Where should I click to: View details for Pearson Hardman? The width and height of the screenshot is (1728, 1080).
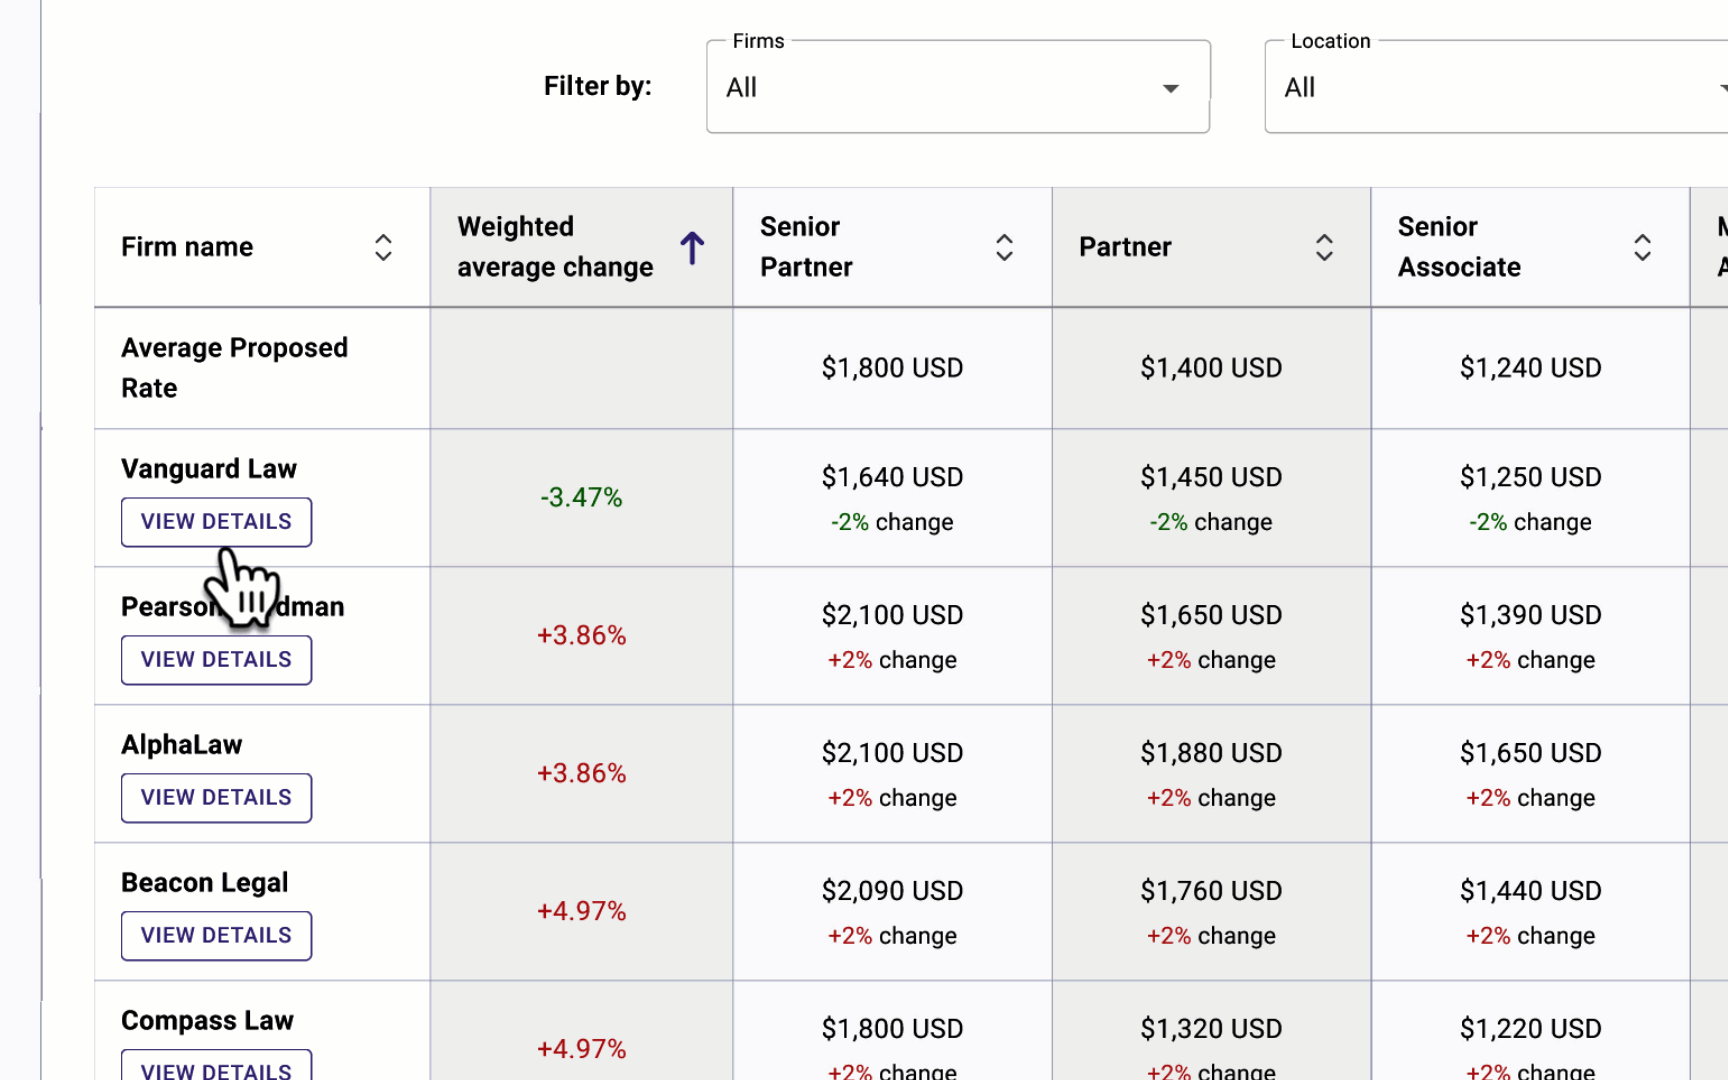(x=216, y=660)
